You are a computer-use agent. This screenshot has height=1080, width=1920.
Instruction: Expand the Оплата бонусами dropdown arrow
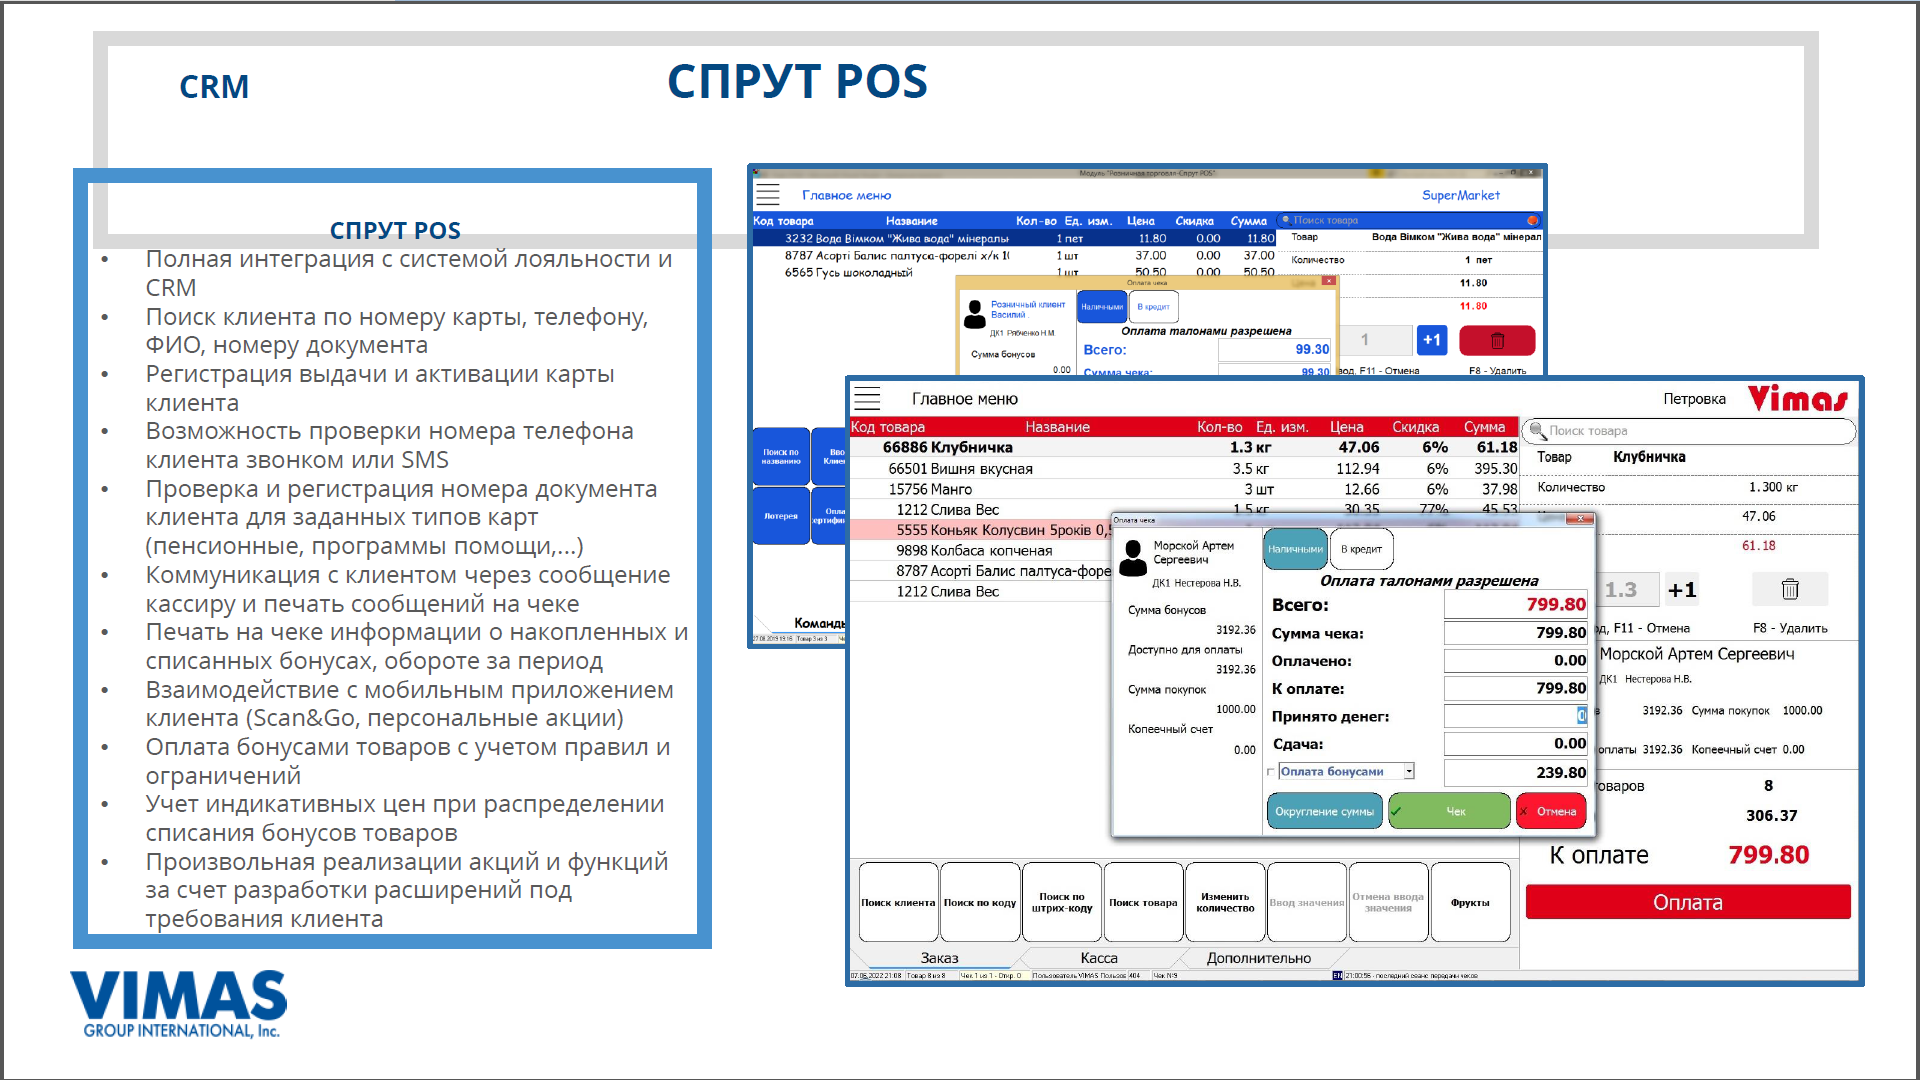tap(1408, 771)
